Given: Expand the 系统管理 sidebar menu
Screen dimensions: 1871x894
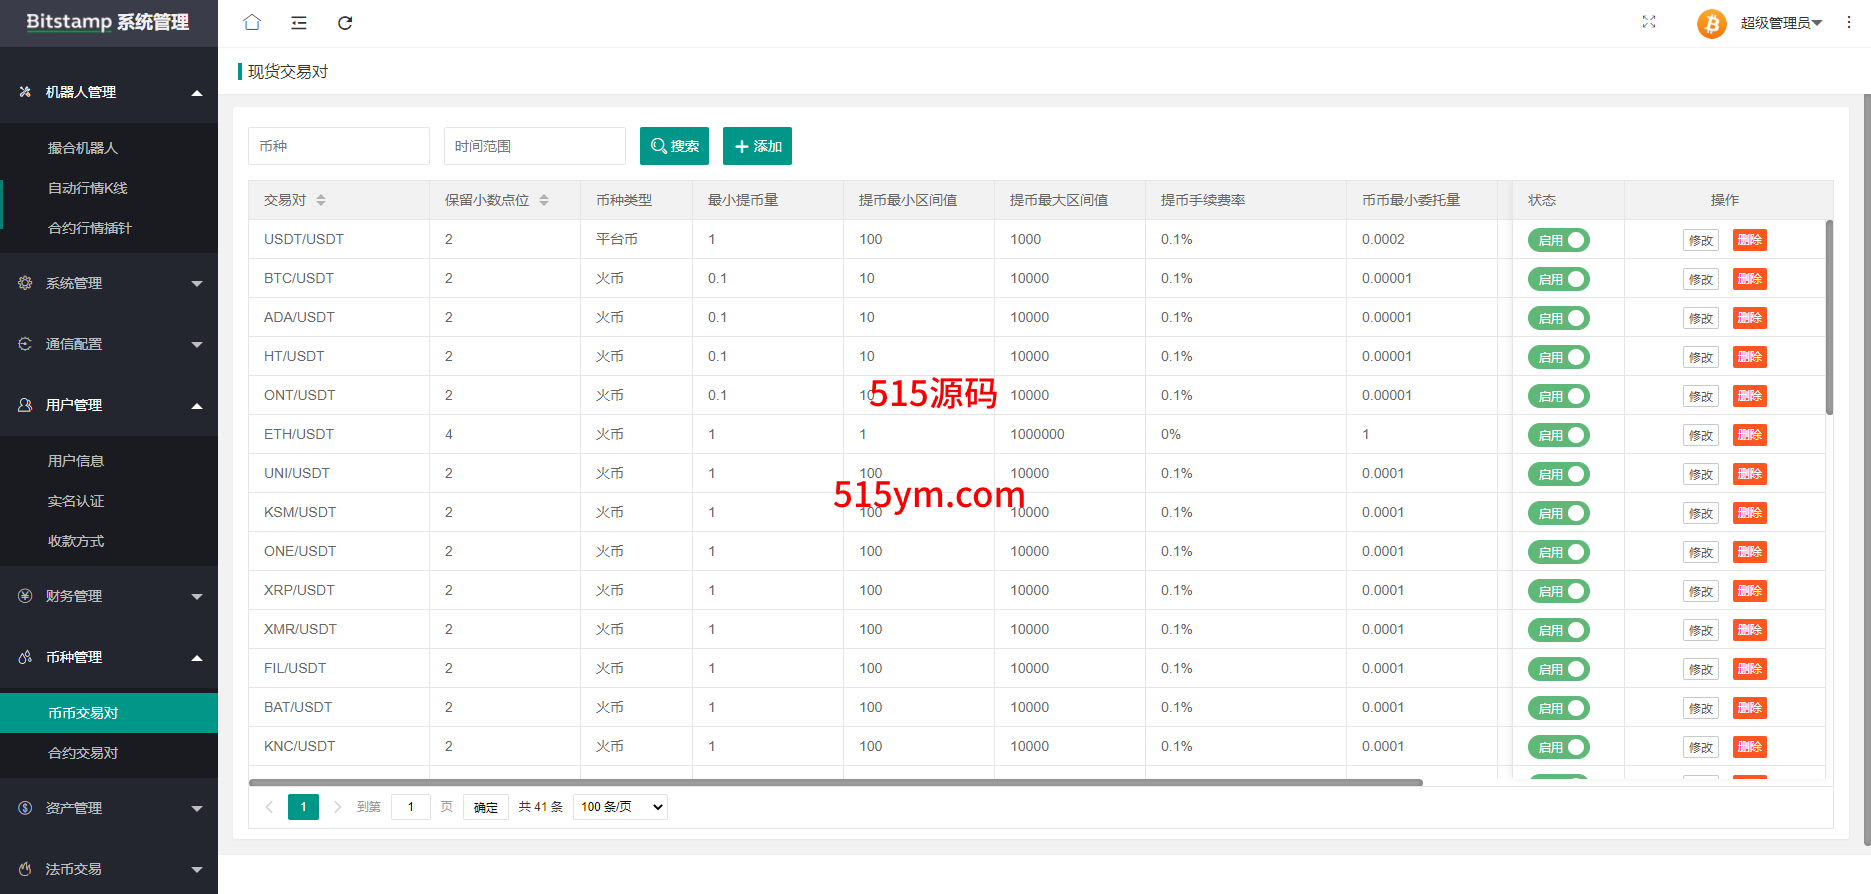Looking at the screenshot, I should point(108,283).
